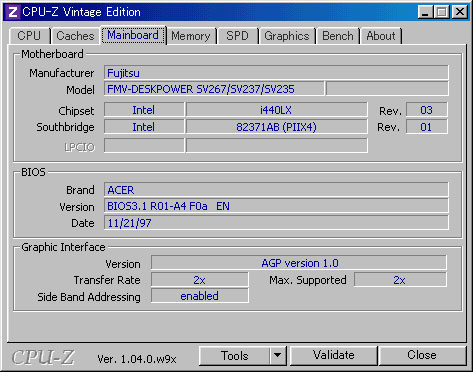Click the version text Ver. 1.04.0.w9x
This screenshot has height=372, width=473.
(137, 359)
